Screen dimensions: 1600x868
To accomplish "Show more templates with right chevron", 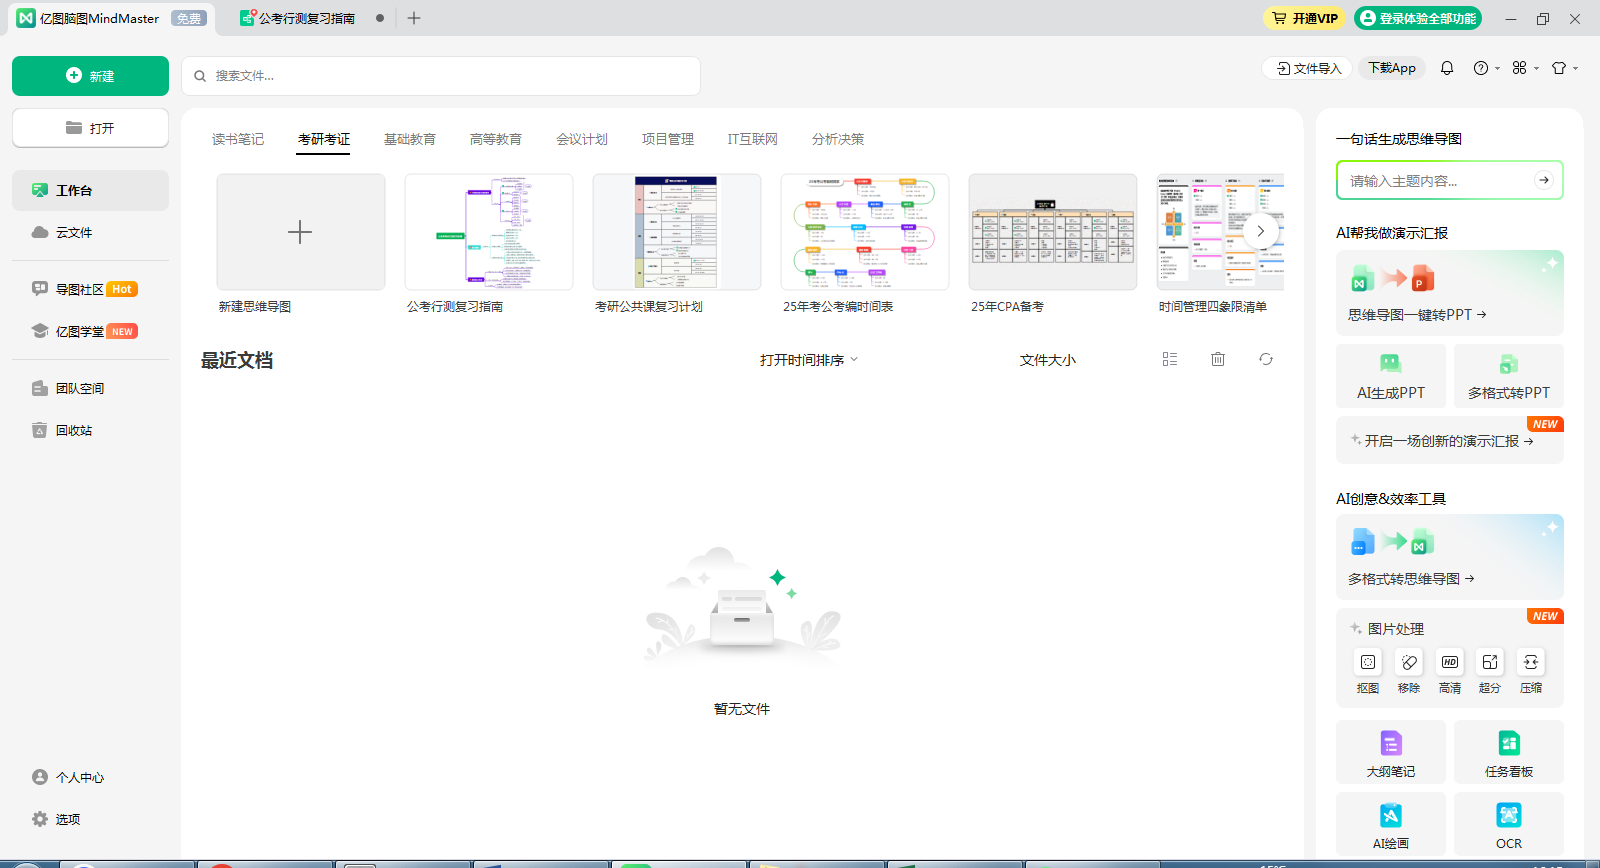I will pyautogui.click(x=1261, y=231).
